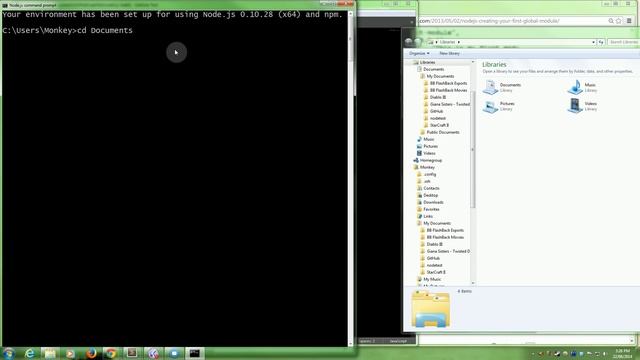The width and height of the screenshot is (640, 360).
Task: Open the Organize dropdown in Explorer
Action: coord(419,53)
